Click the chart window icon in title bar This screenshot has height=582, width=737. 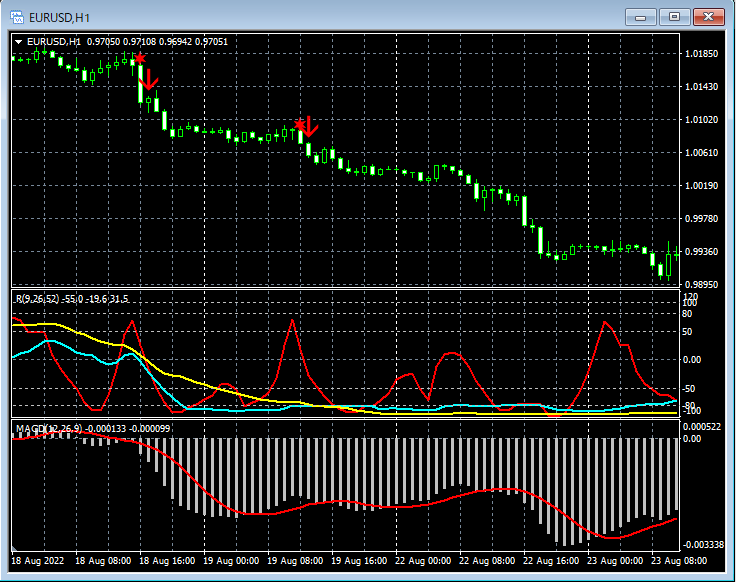tap(17, 16)
